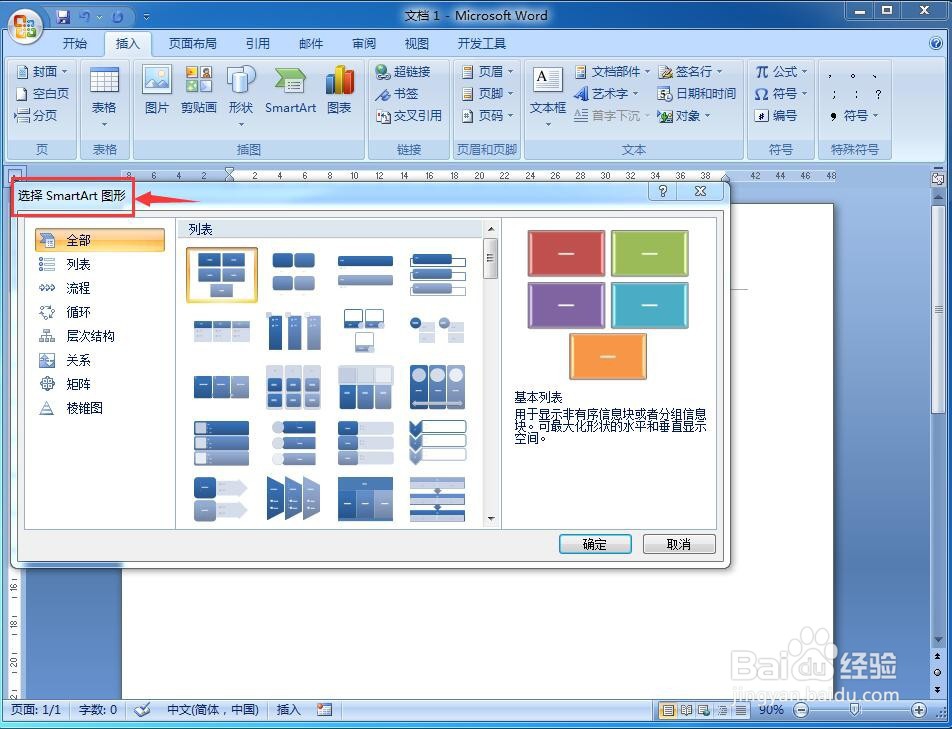Zoom in with the plus button

coord(919,710)
